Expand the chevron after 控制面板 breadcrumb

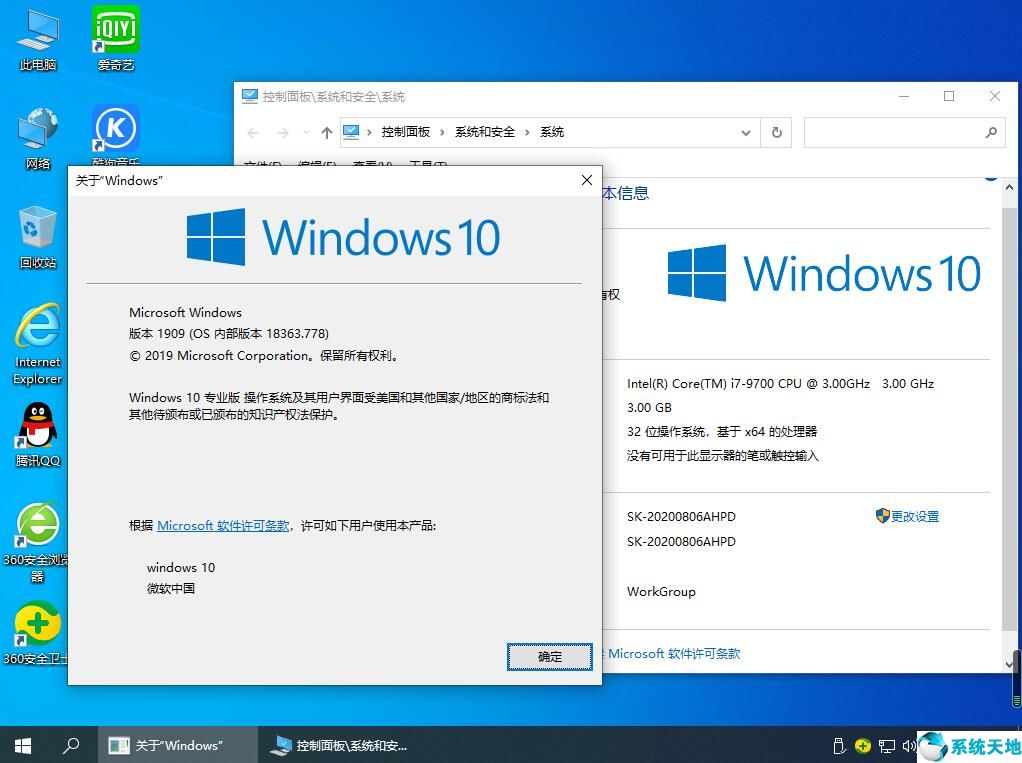pos(442,132)
